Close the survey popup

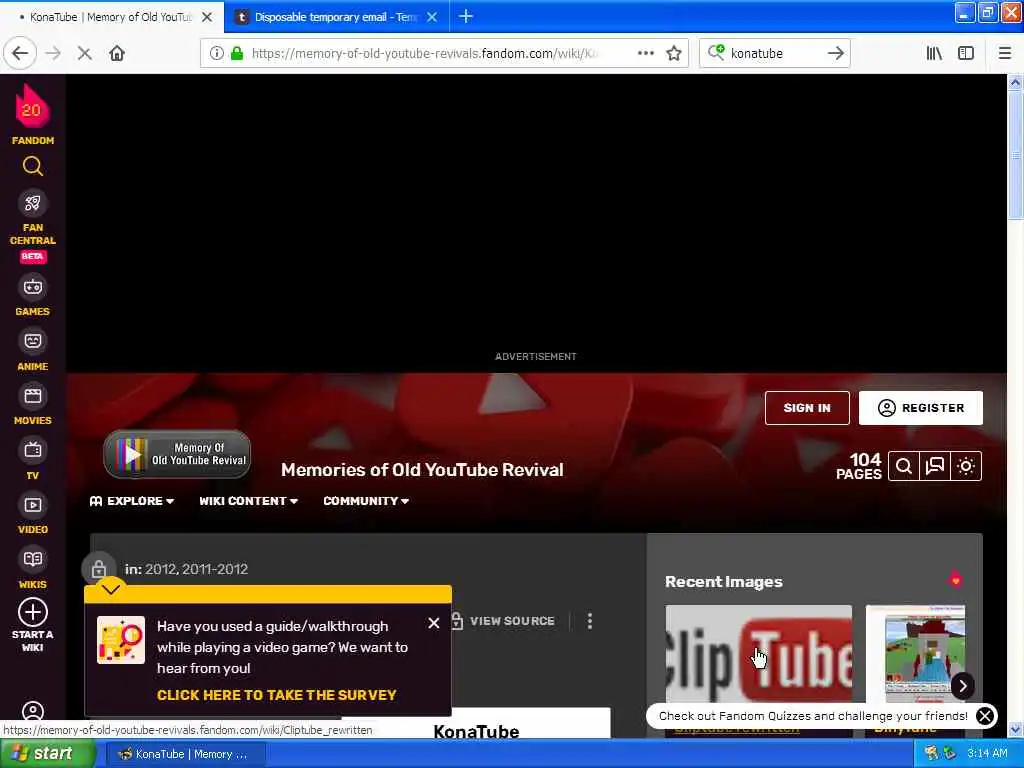click(x=434, y=623)
